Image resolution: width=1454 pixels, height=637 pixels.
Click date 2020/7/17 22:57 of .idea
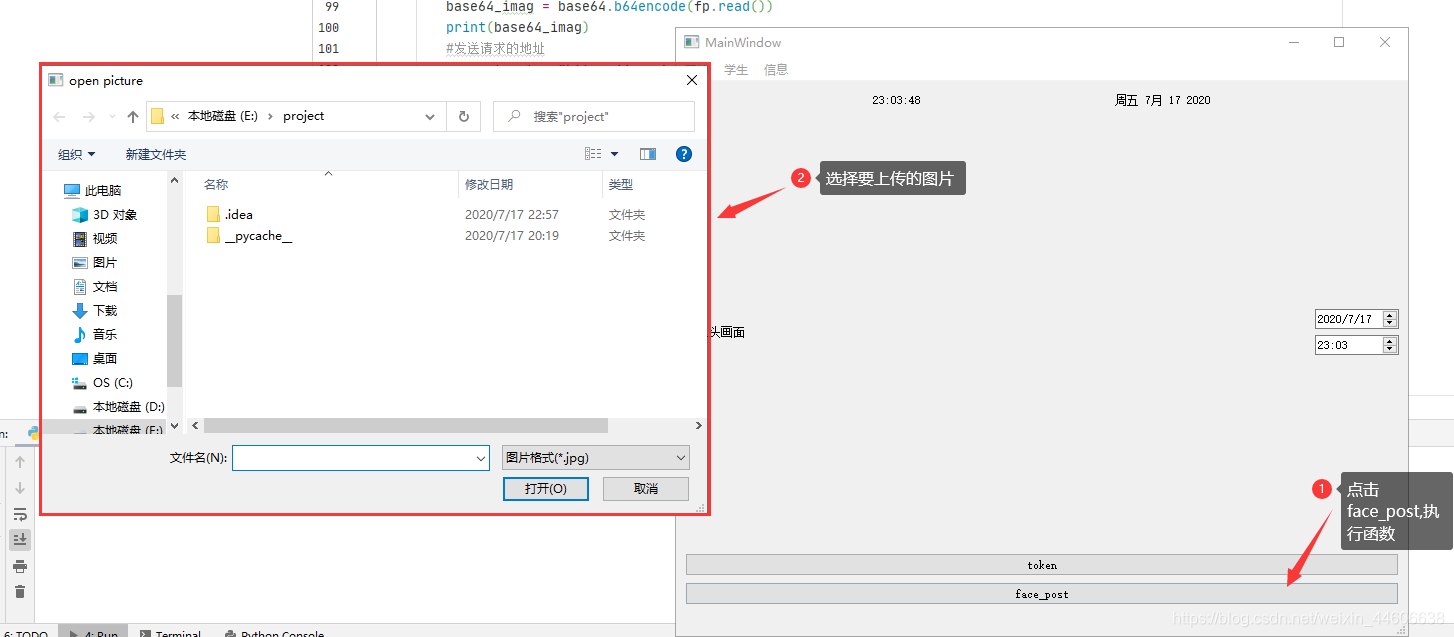click(x=512, y=214)
